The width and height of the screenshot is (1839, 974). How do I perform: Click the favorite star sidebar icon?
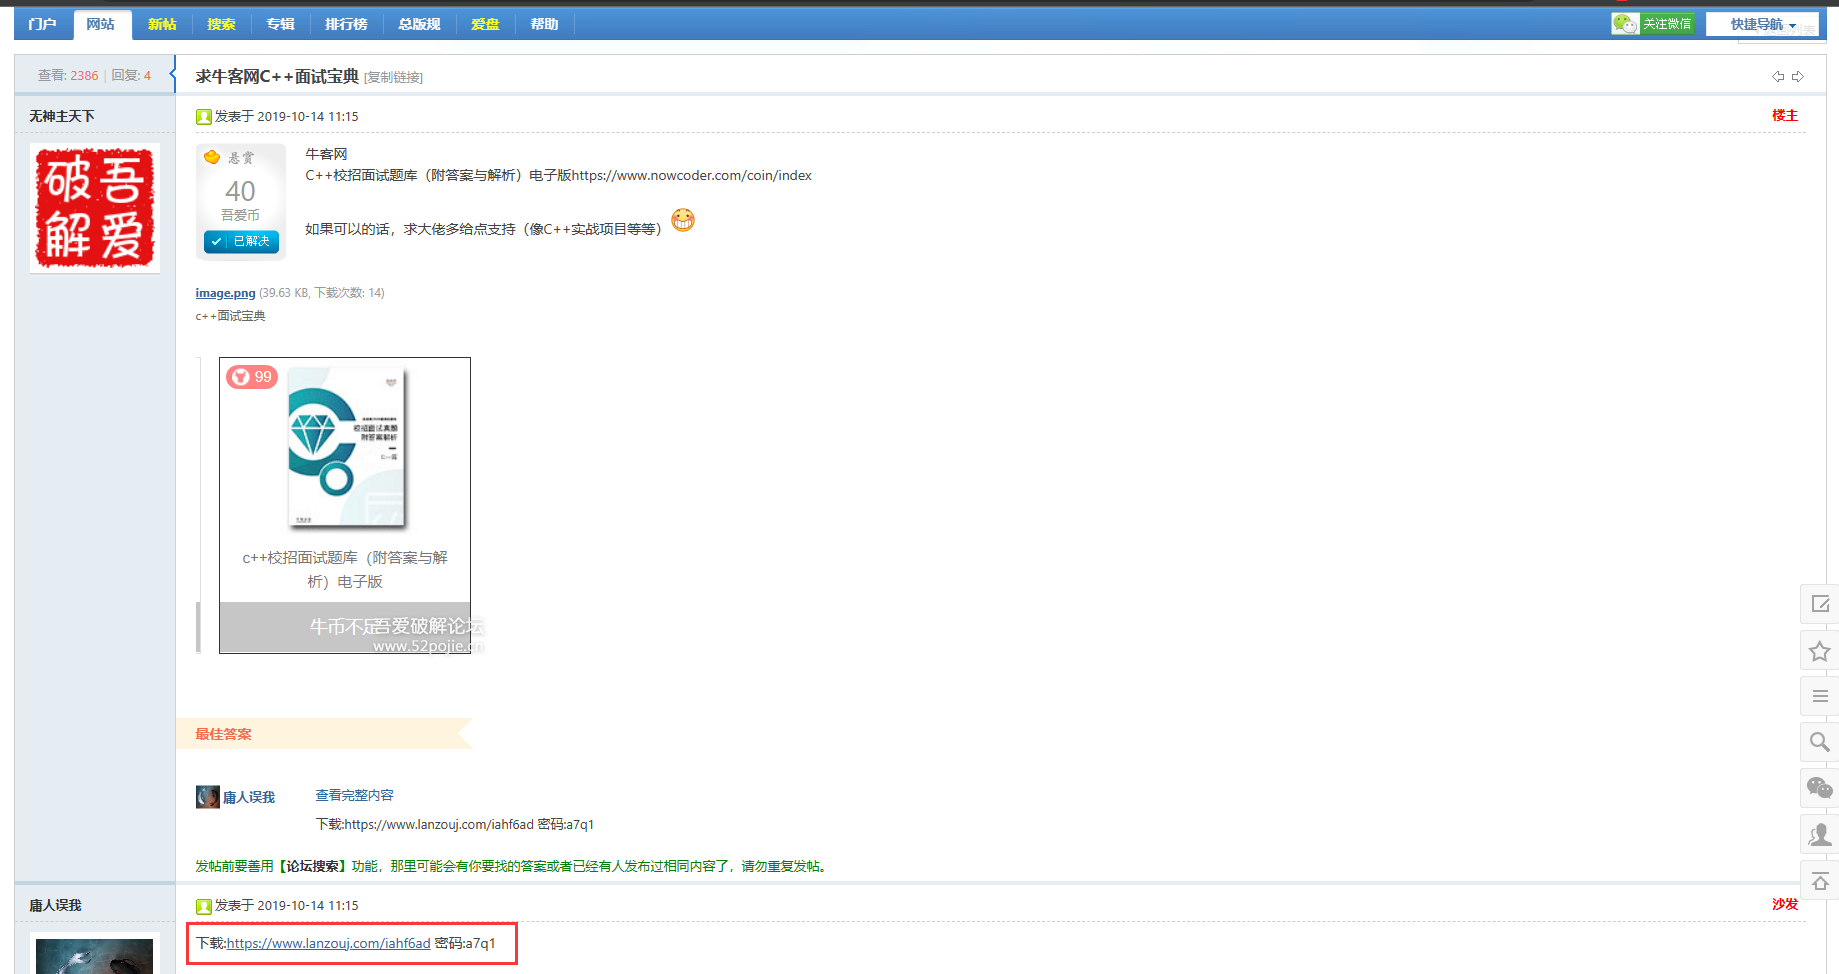(x=1820, y=651)
